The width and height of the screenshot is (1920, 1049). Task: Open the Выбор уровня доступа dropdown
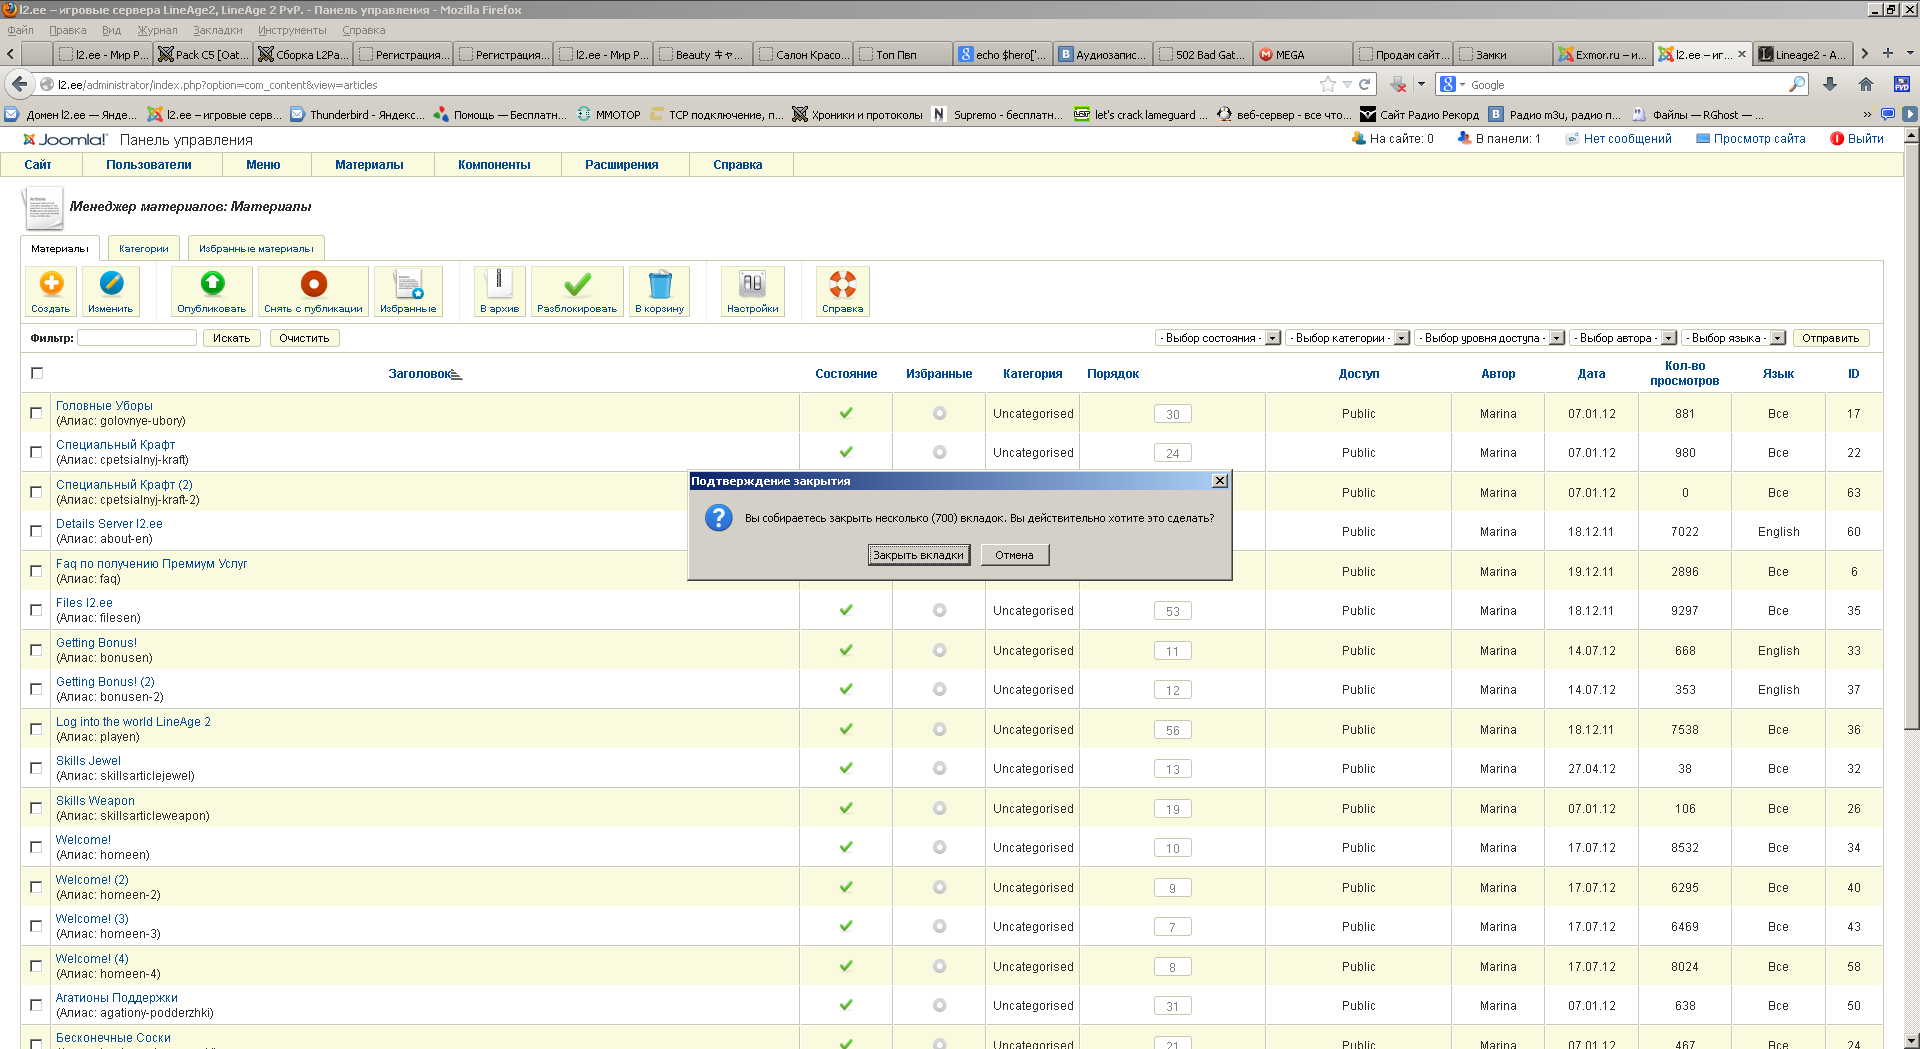[x=1490, y=338]
